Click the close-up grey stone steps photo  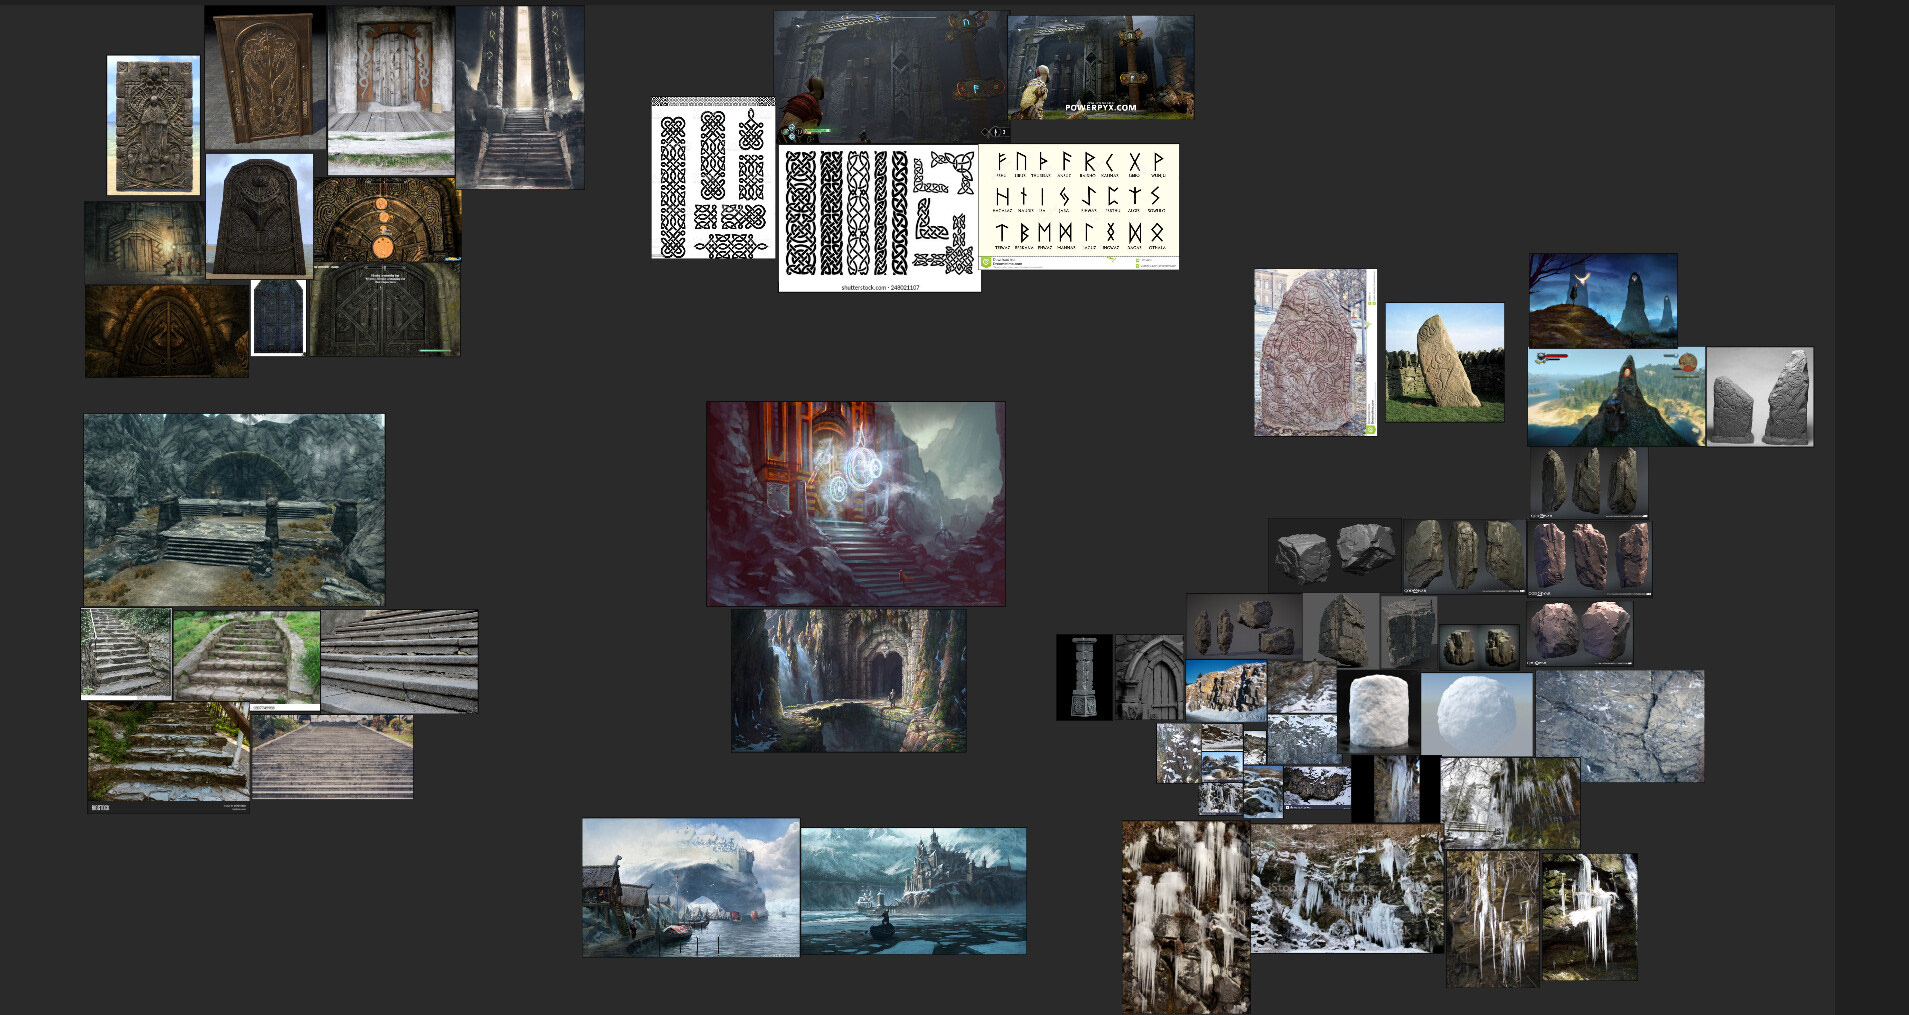[399, 662]
